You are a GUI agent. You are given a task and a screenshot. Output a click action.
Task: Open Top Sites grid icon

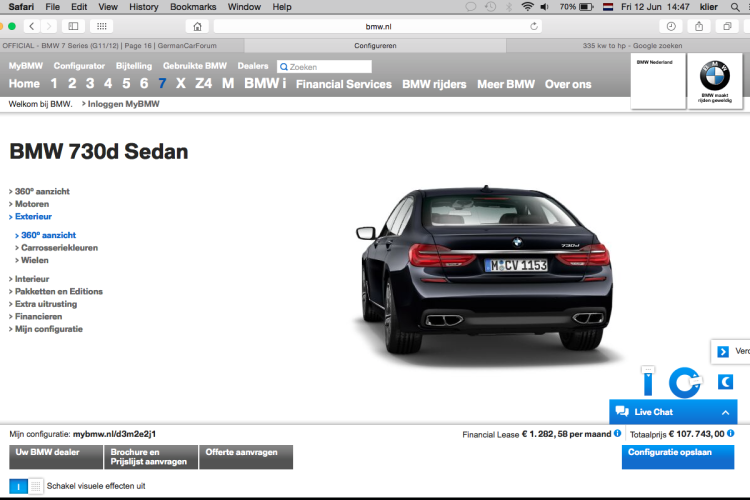click(101, 26)
